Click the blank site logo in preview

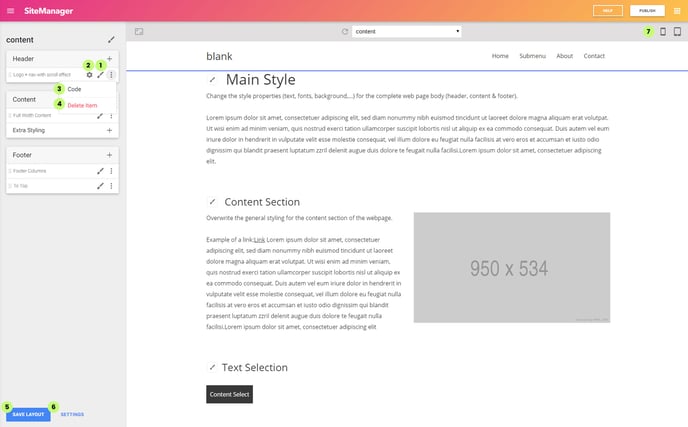pyautogui.click(x=219, y=56)
